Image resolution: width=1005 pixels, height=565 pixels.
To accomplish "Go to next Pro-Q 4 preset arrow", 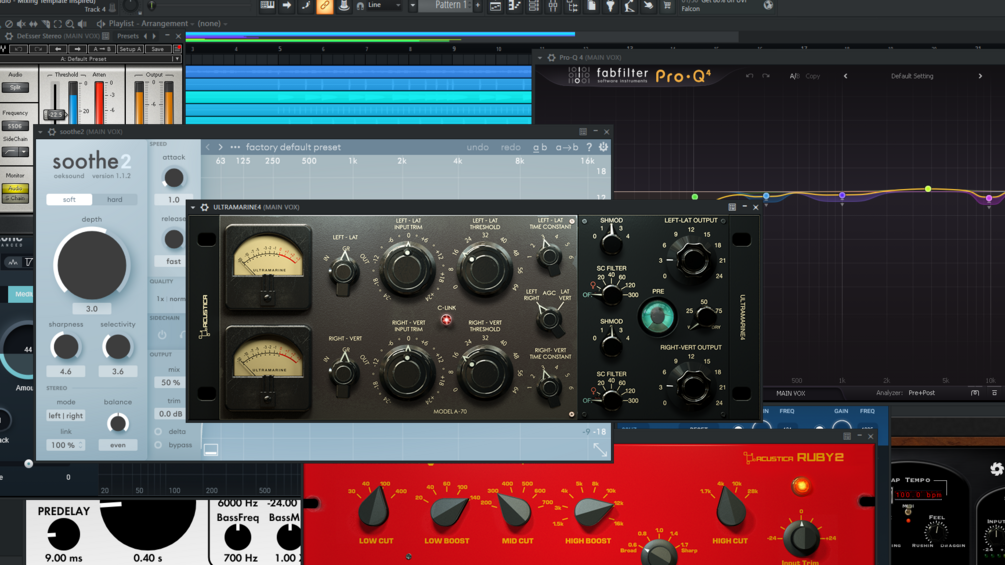I will click(x=980, y=76).
